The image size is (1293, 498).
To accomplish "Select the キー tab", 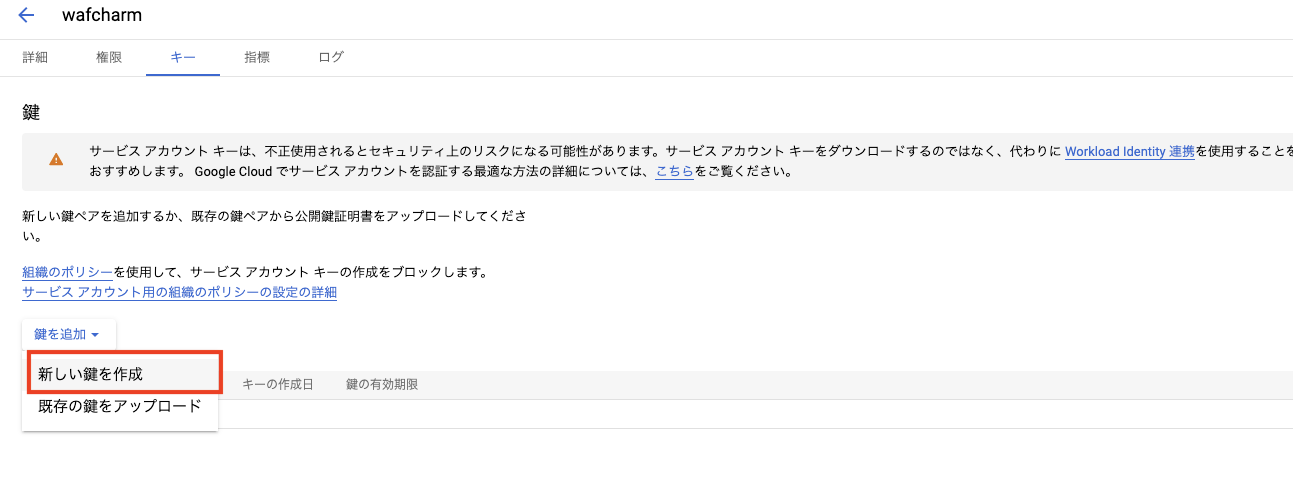I will (182, 58).
